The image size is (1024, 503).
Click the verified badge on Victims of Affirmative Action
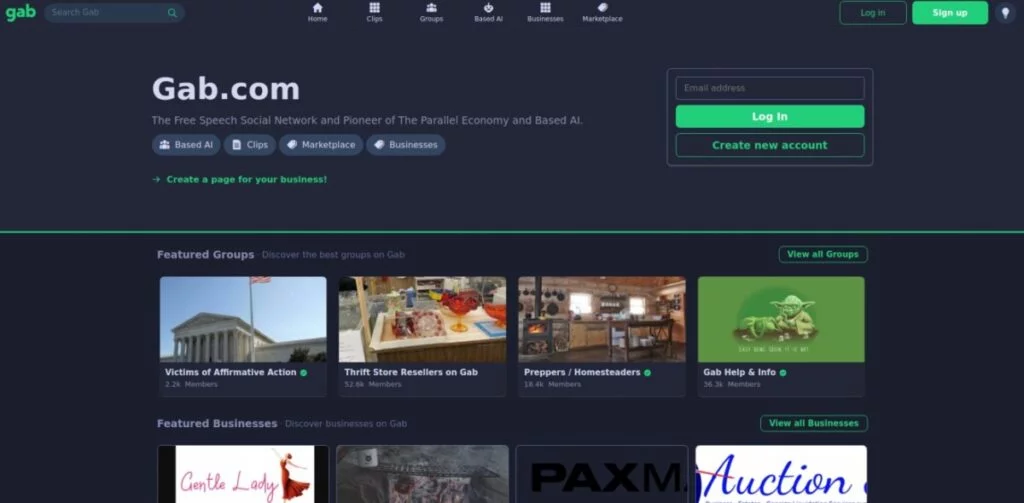tap(304, 372)
